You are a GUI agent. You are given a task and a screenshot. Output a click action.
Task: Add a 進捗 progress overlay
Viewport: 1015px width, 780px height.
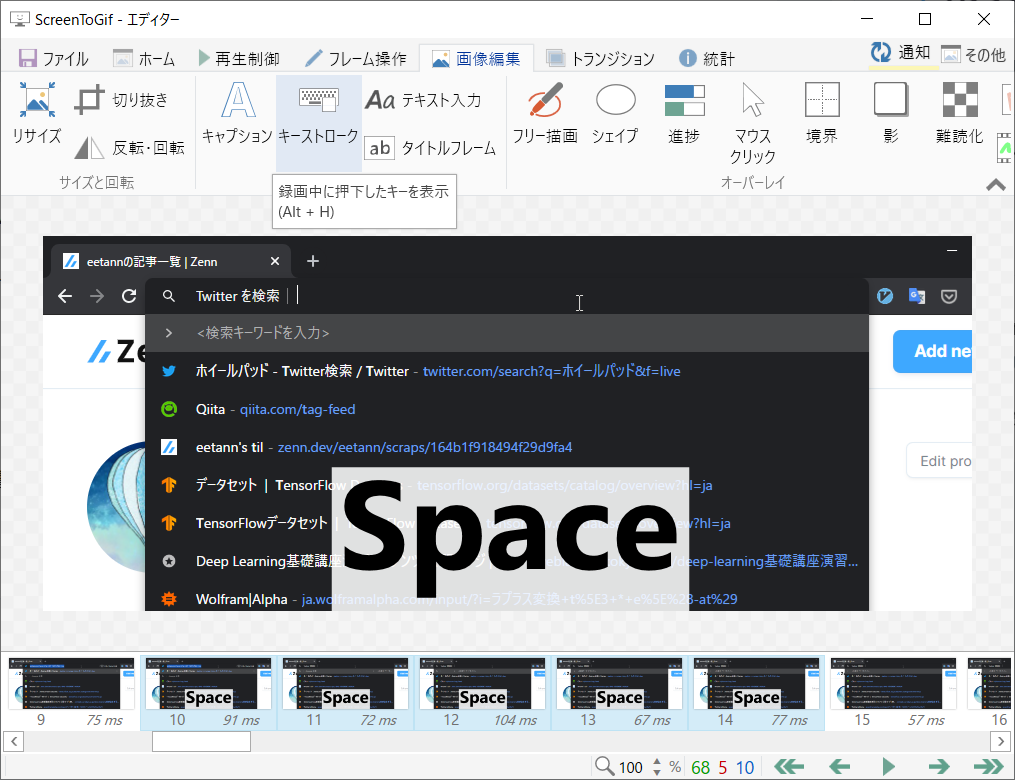pyautogui.click(x=684, y=112)
